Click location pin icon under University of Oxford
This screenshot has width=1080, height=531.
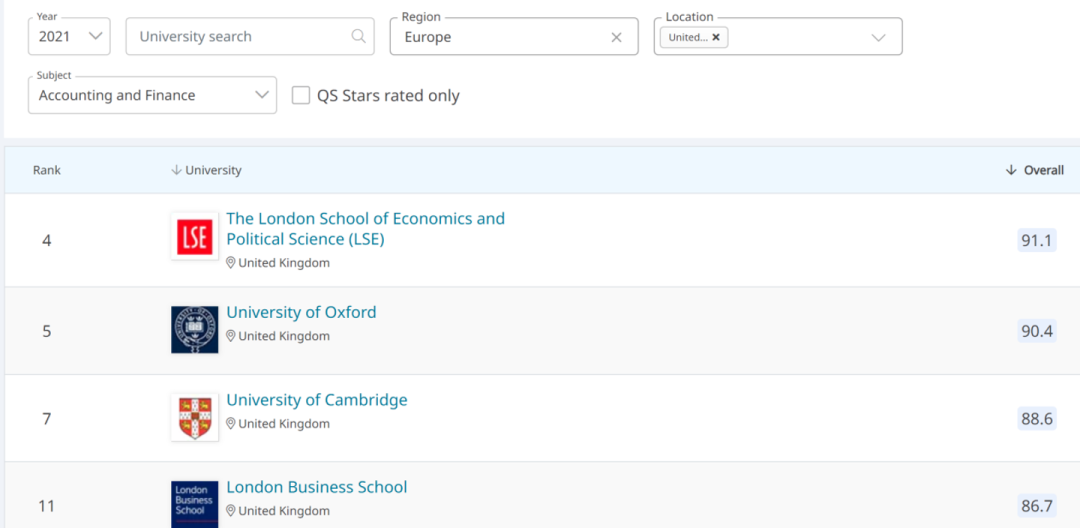231,336
